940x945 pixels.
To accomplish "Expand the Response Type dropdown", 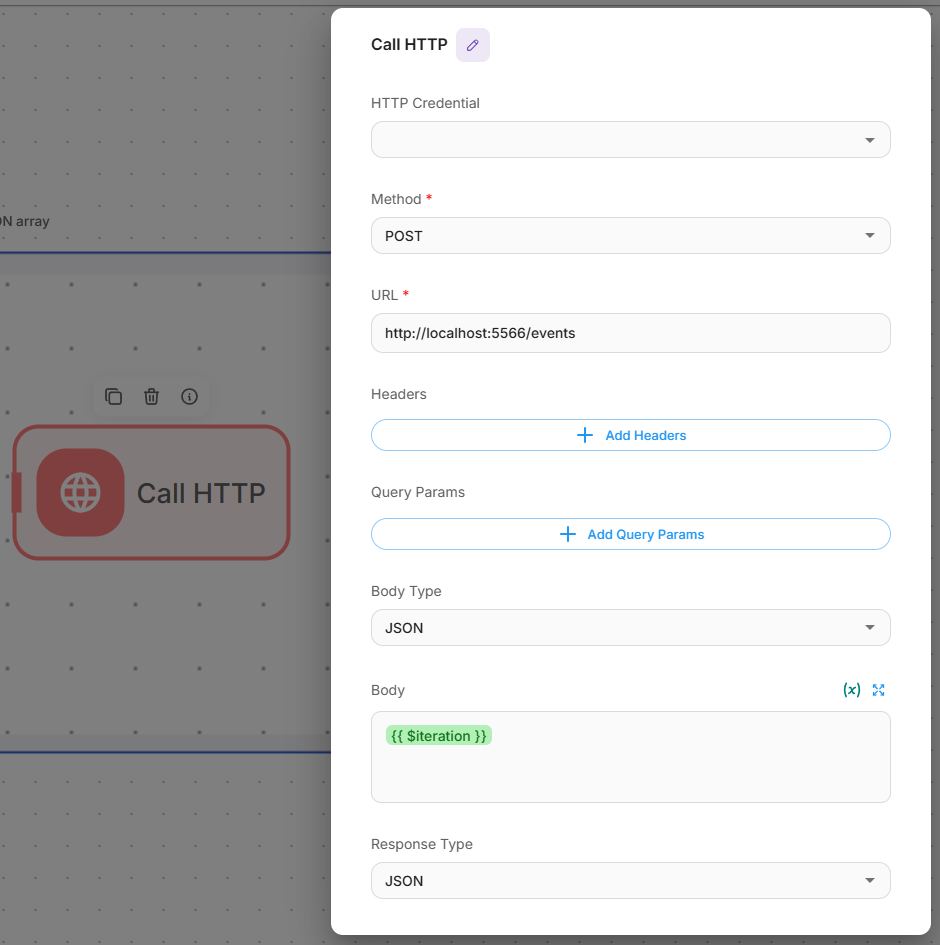I will click(630, 881).
